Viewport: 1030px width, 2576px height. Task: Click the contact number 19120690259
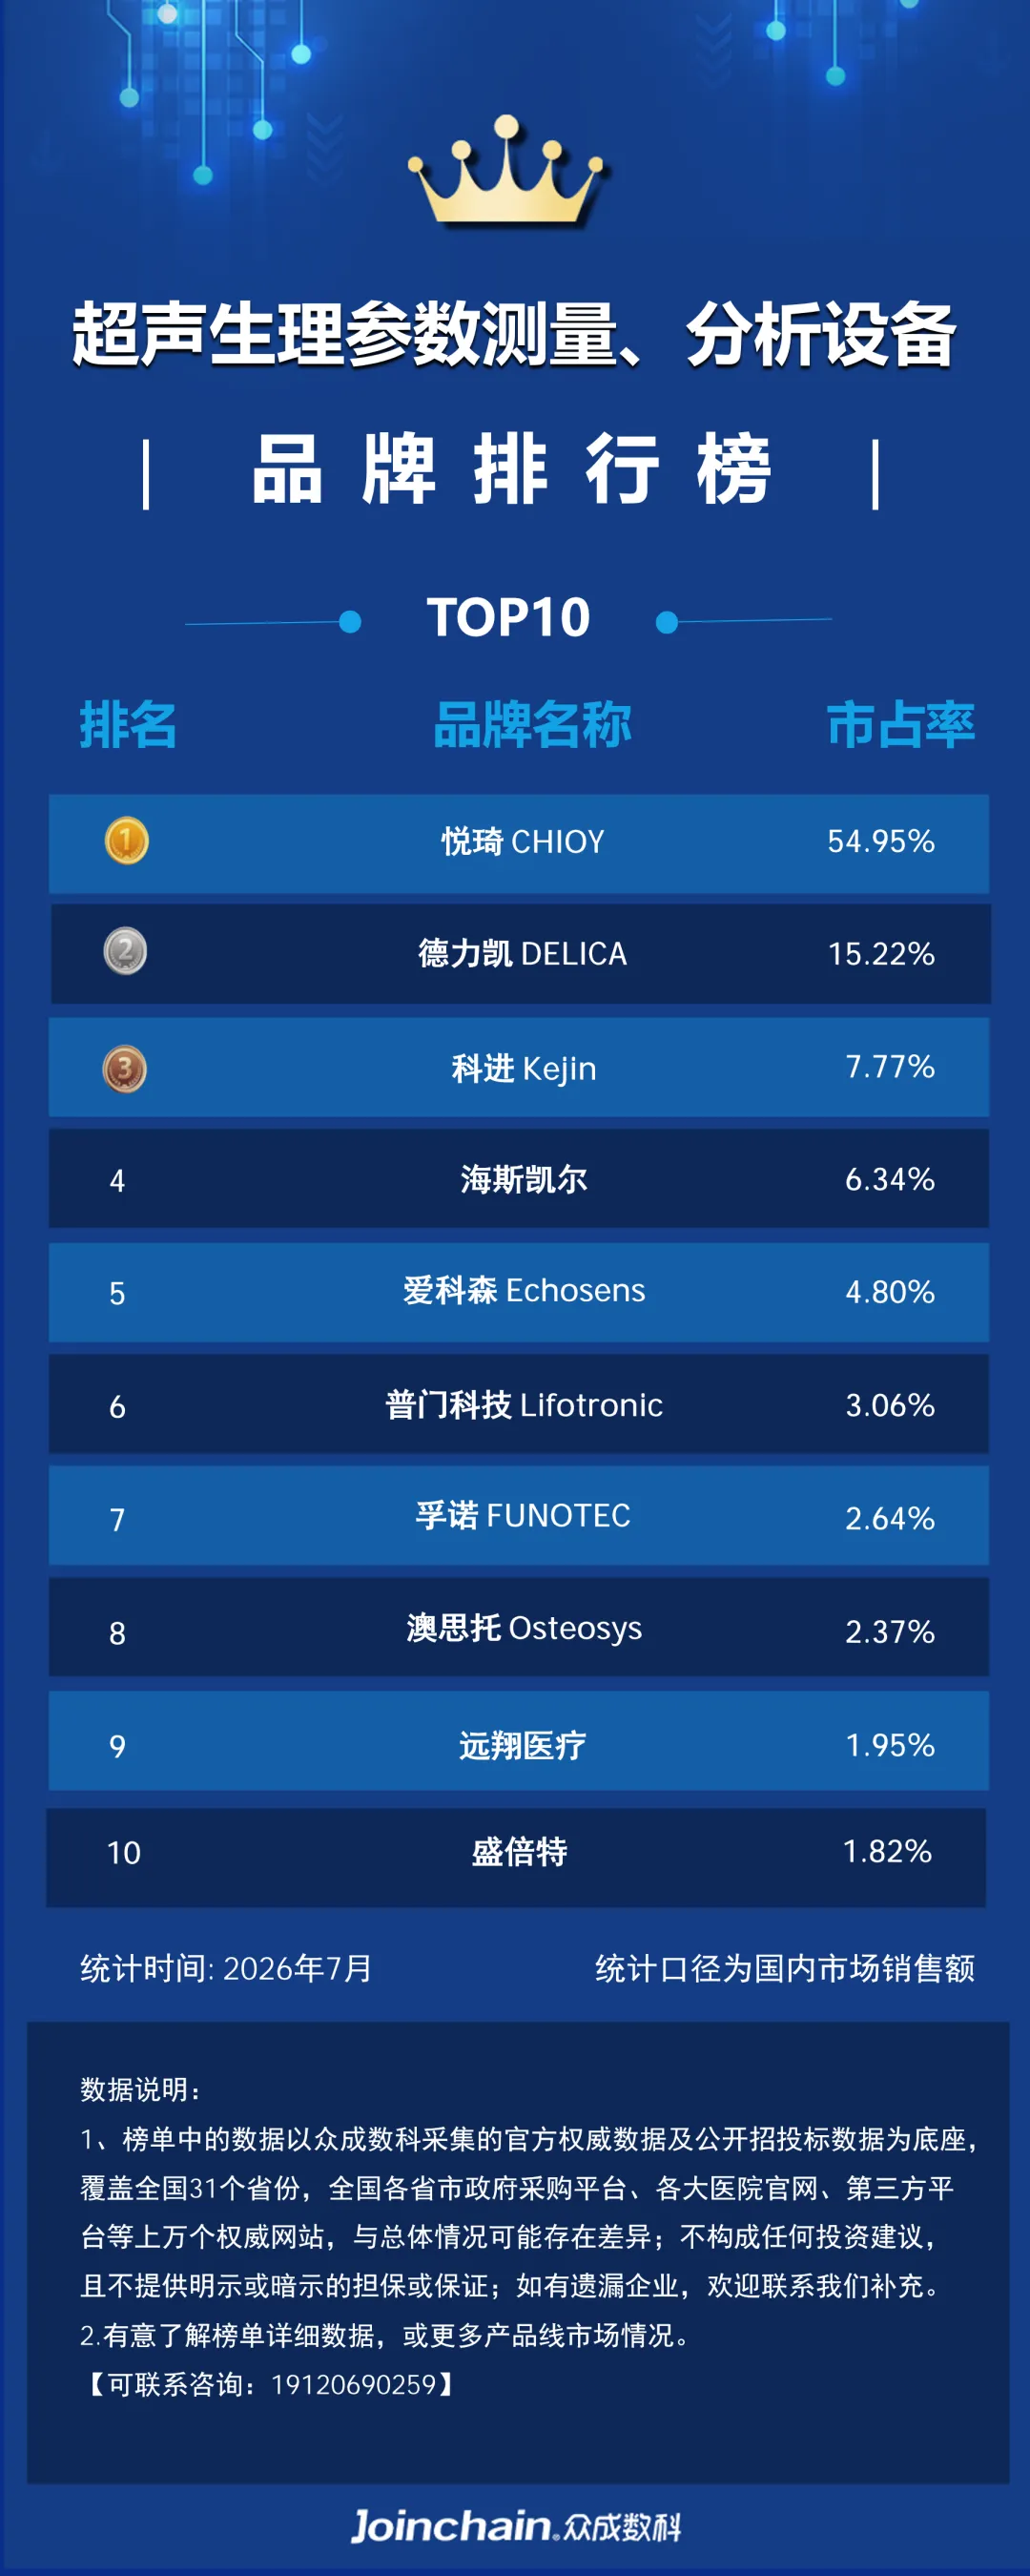coord(354,2384)
